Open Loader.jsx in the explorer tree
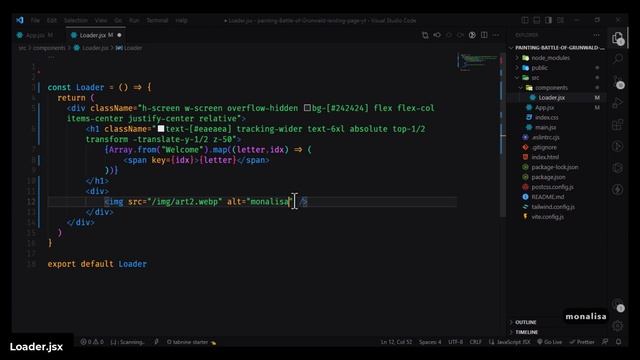The width and height of the screenshot is (640, 360). pyautogui.click(x=551, y=98)
